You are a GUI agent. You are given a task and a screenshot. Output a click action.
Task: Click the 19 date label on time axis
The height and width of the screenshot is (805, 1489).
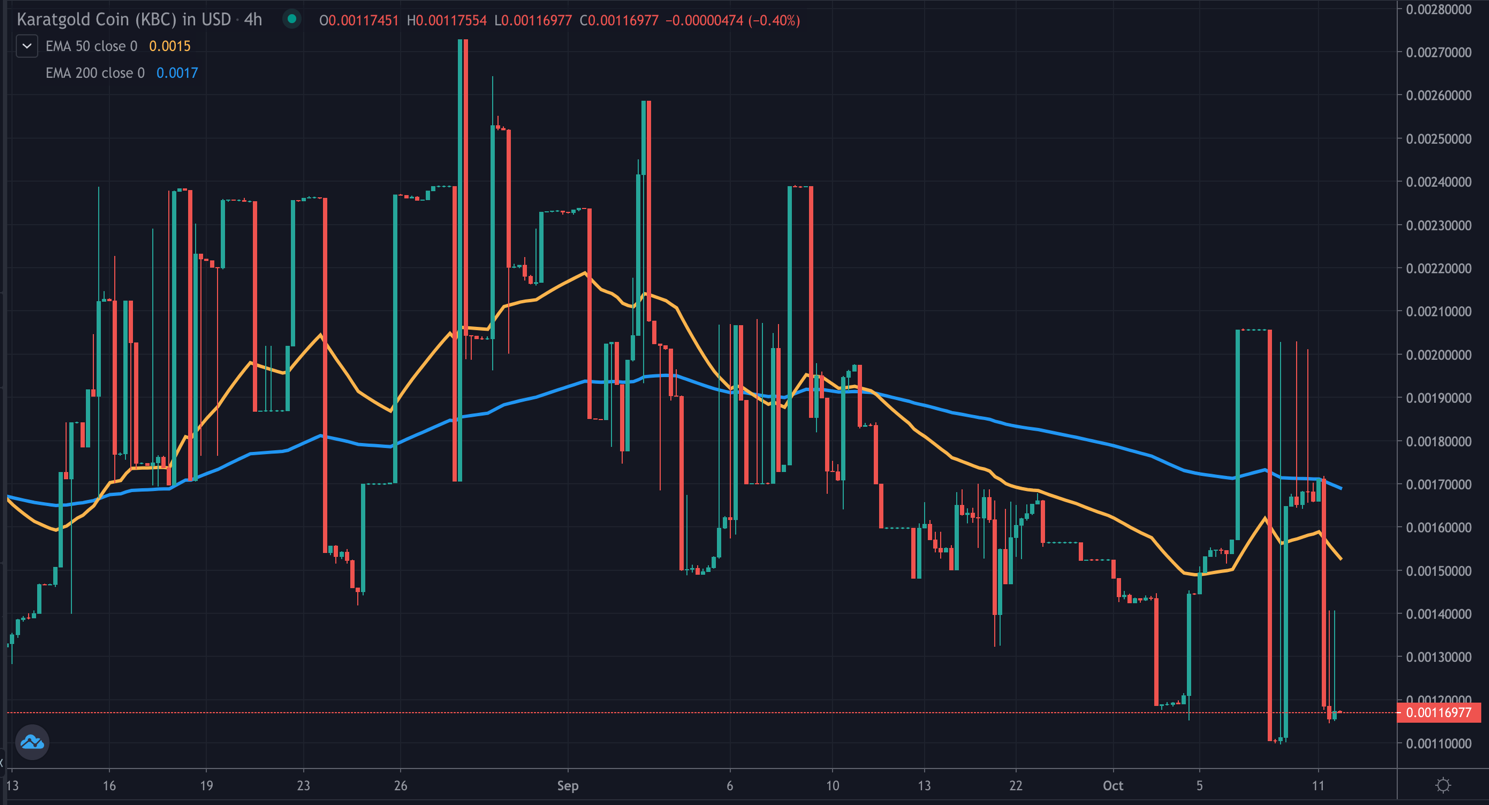tap(206, 786)
